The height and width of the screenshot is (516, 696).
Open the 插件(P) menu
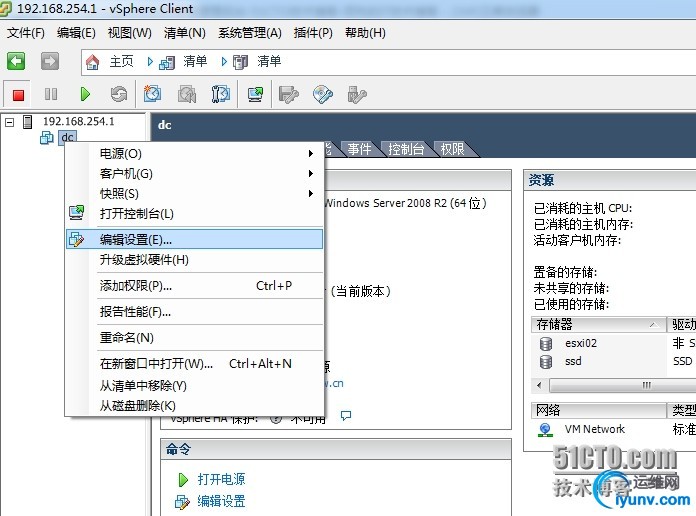coord(313,33)
